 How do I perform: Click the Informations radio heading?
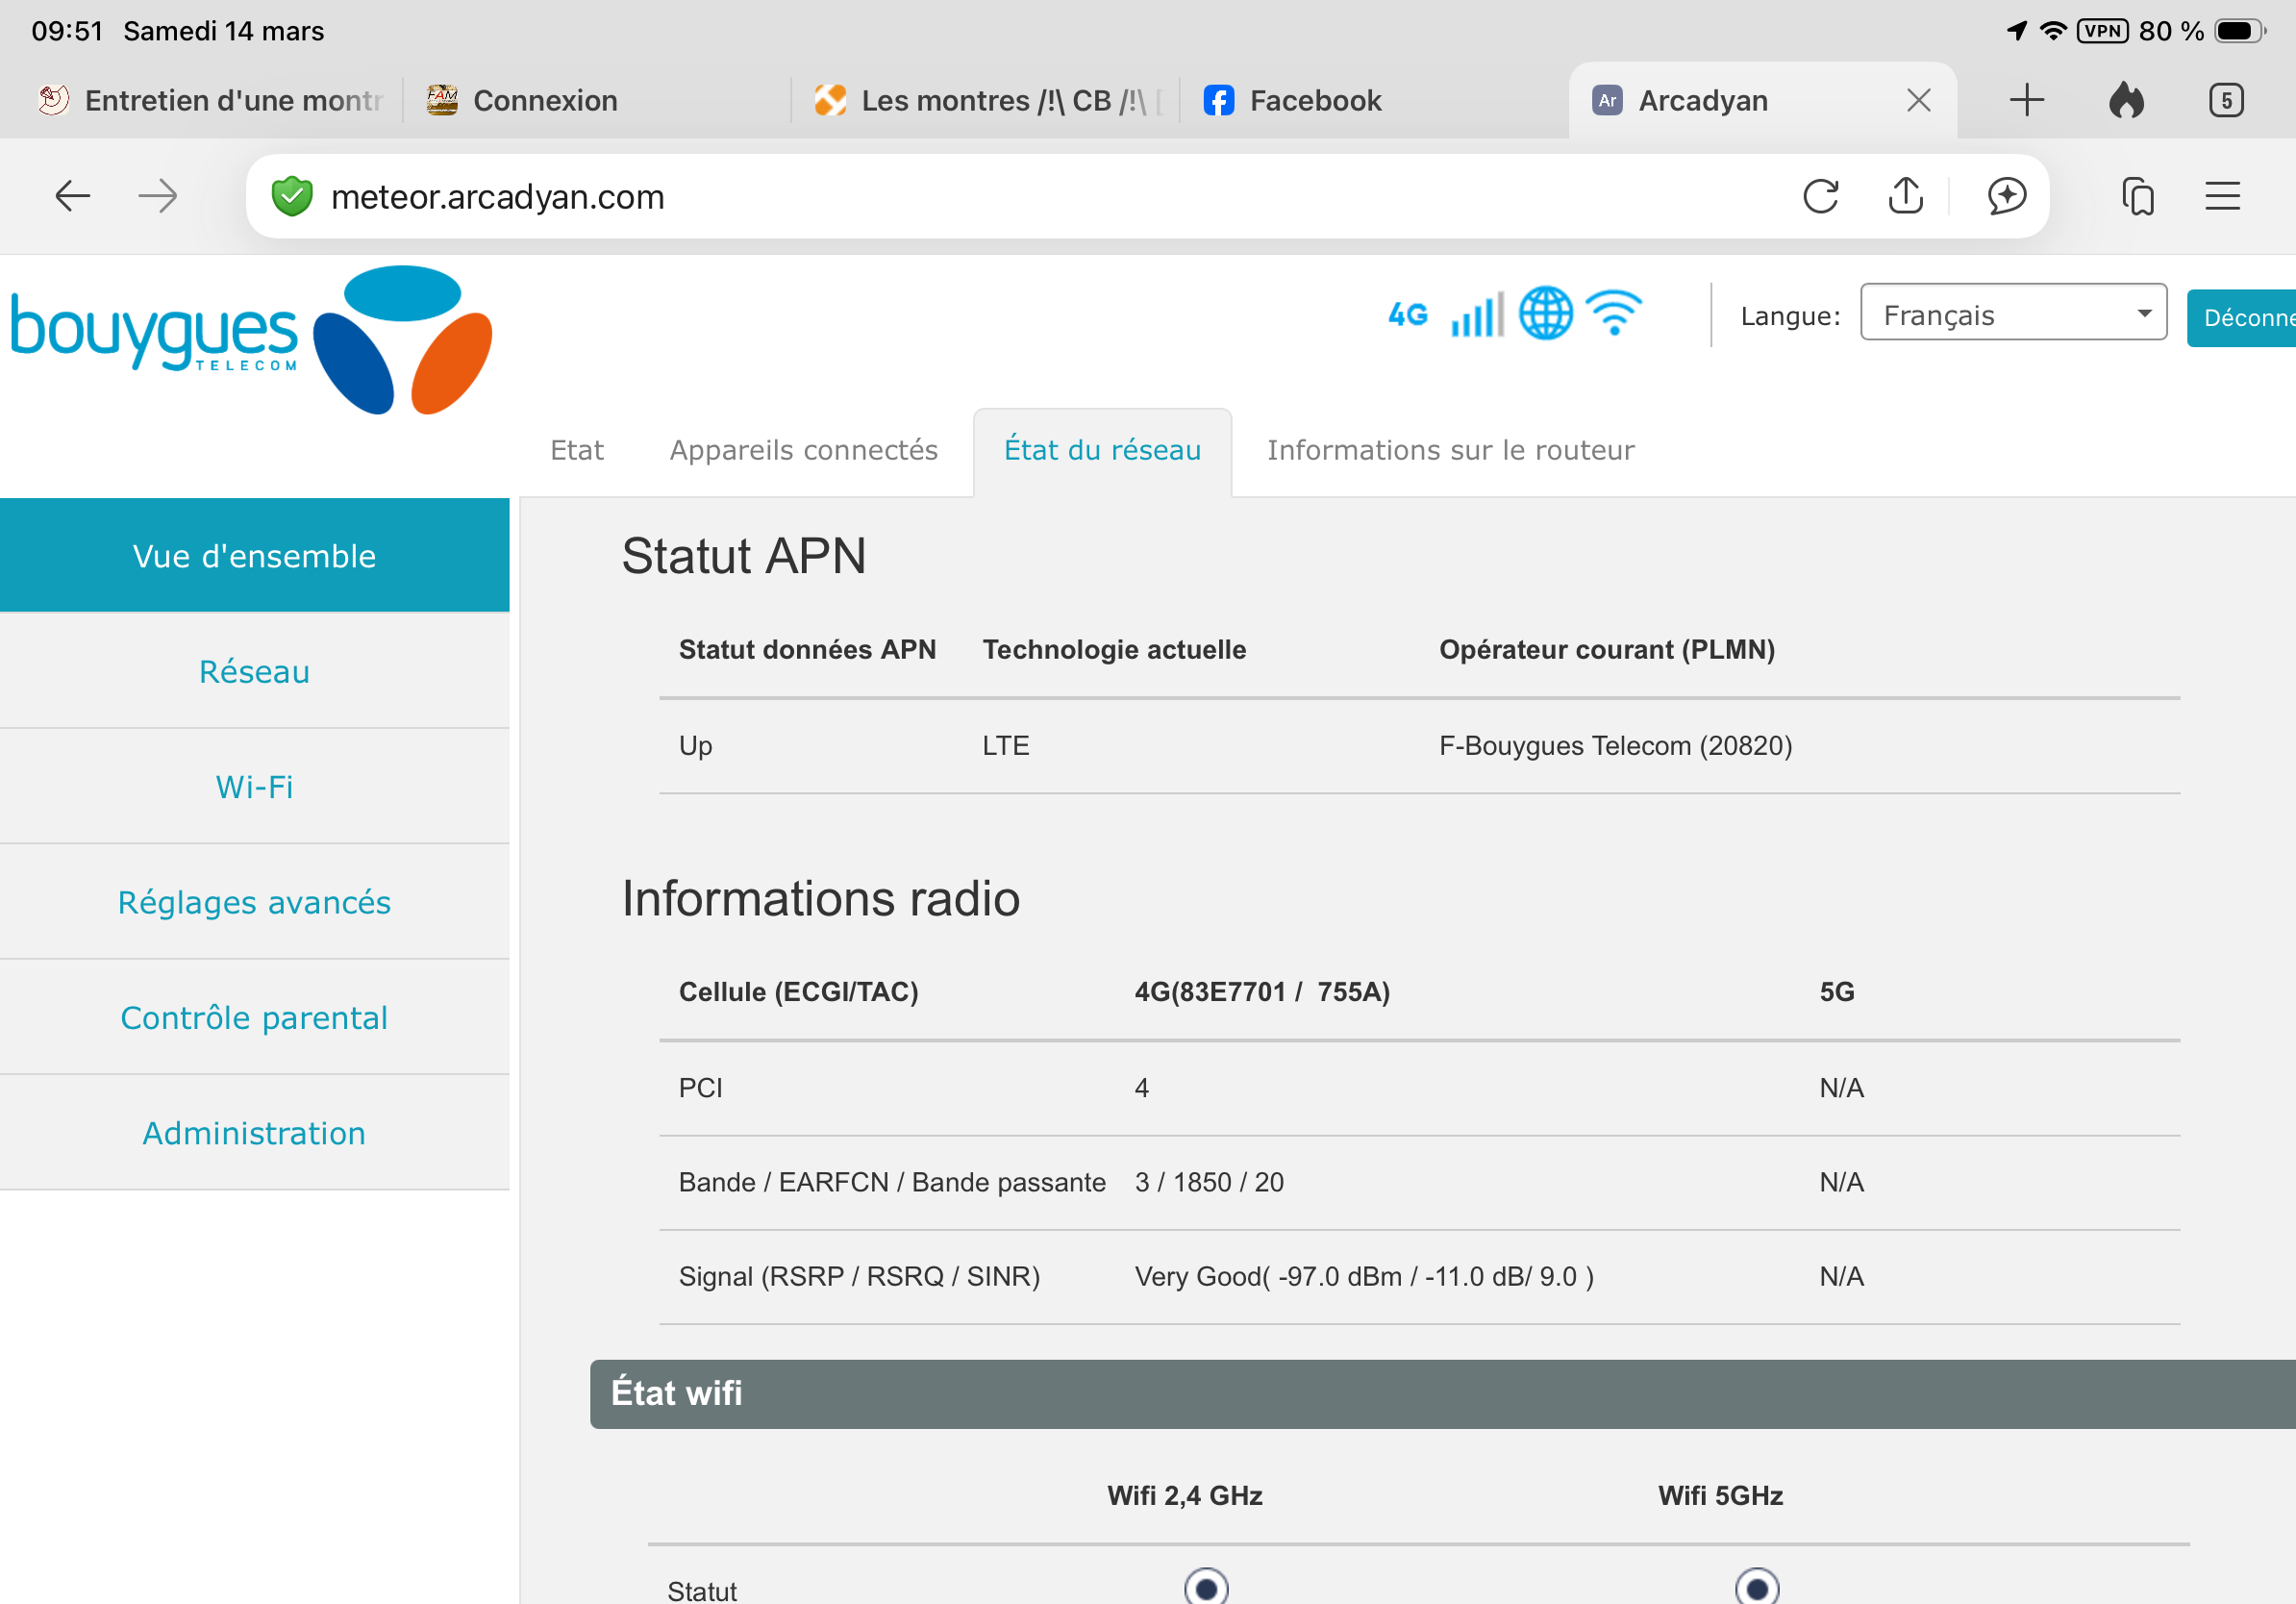click(x=821, y=898)
